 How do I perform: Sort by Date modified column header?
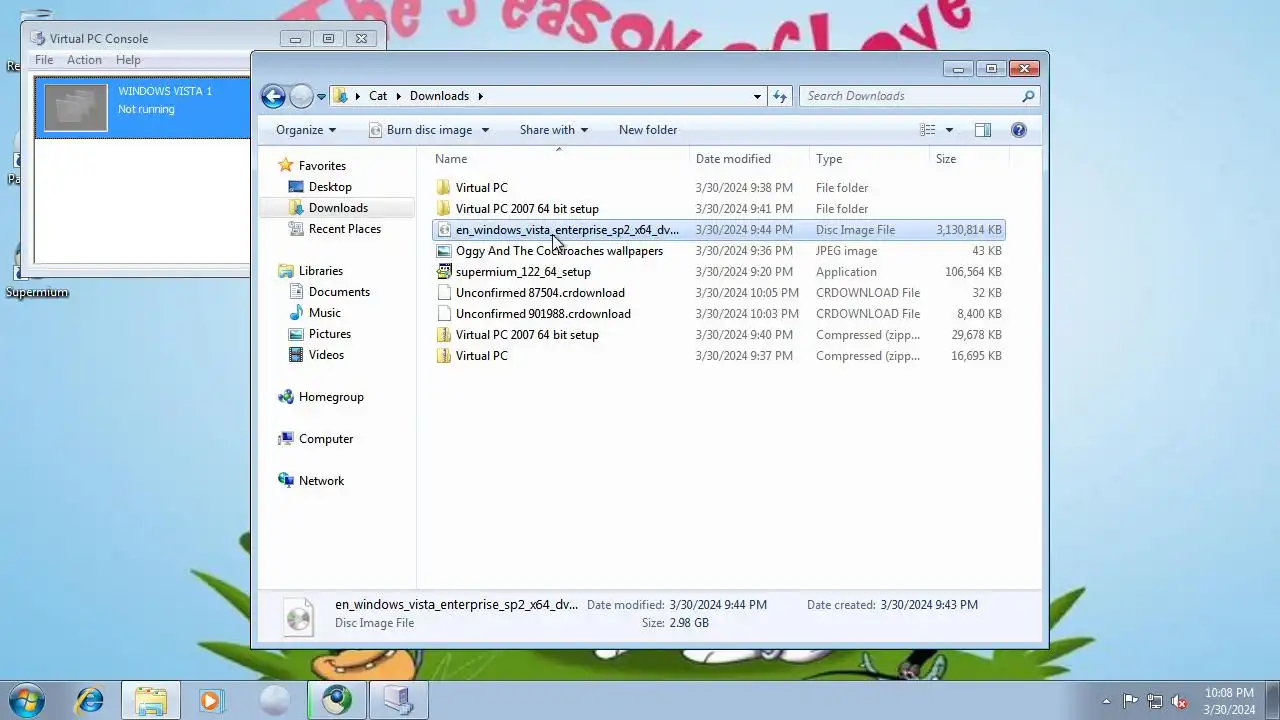coord(733,159)
